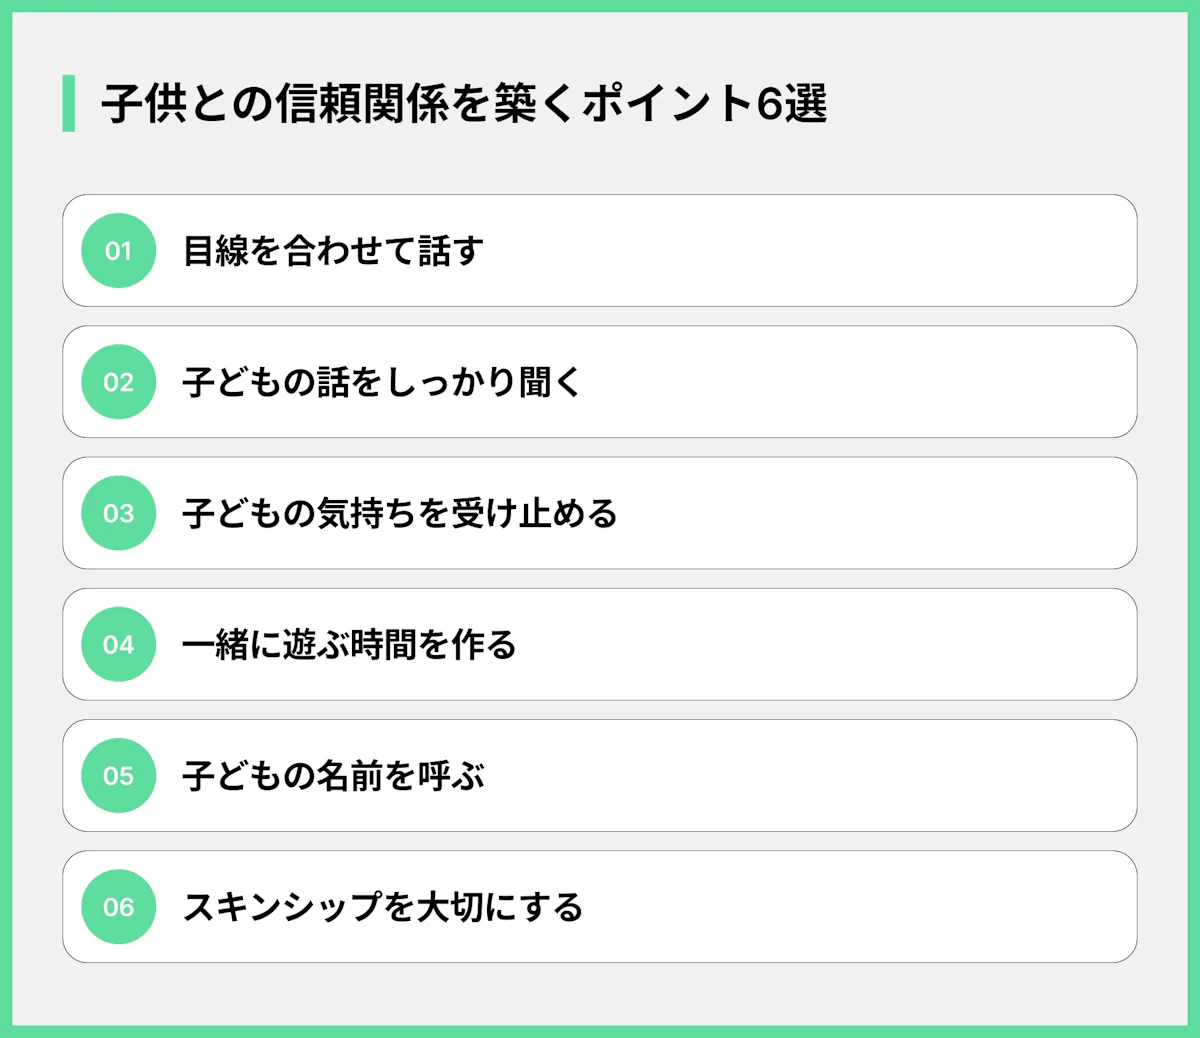Click the item text 子どもの話をしっかり聞く
Screen dimensions: 1200x1038
click(381, 382)
